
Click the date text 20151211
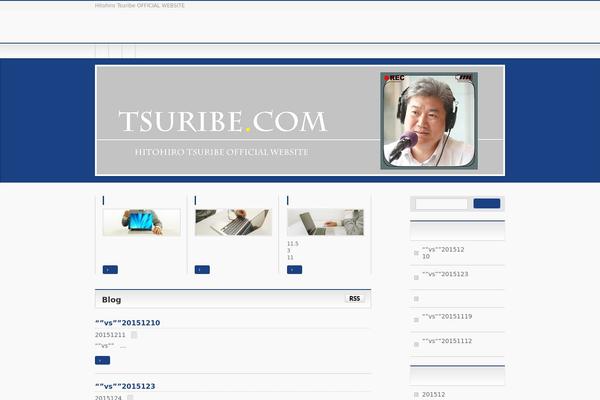110,335
